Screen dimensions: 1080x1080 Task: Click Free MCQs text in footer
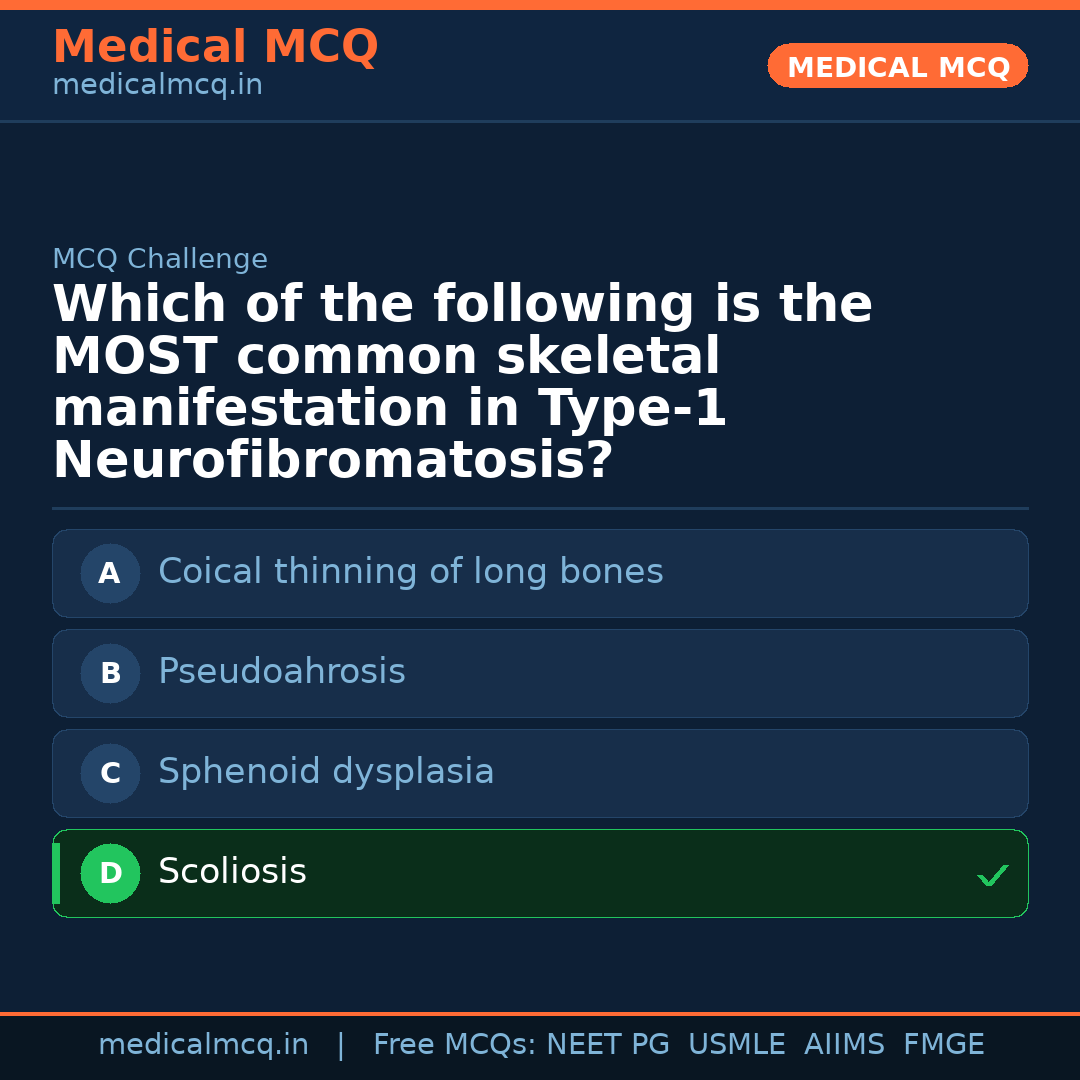[454, 1045]
